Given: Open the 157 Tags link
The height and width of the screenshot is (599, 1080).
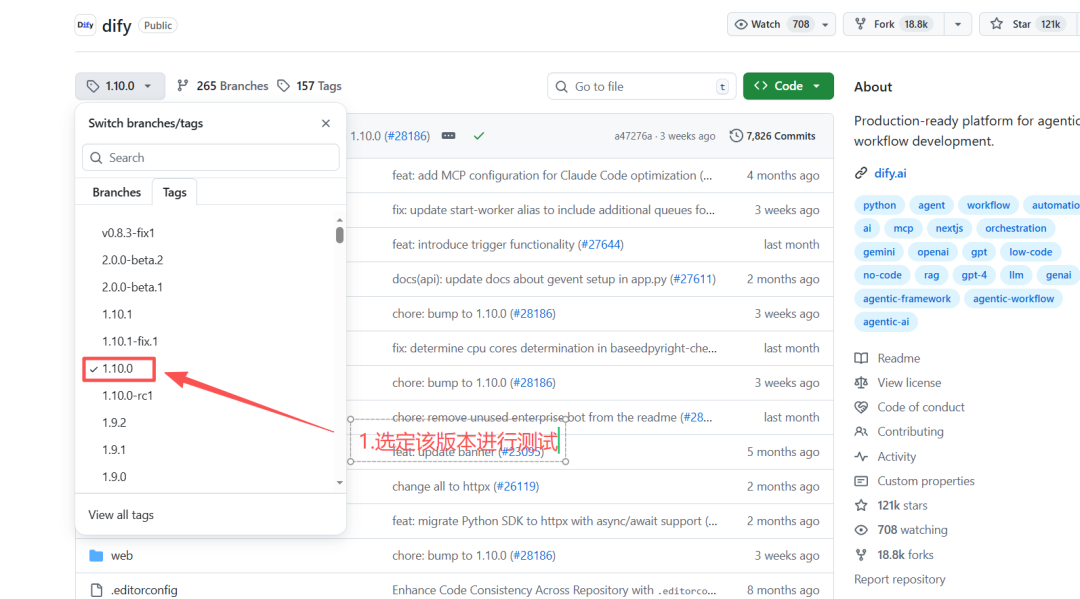Looking at the screenshot, I should [x=309, y=86].
